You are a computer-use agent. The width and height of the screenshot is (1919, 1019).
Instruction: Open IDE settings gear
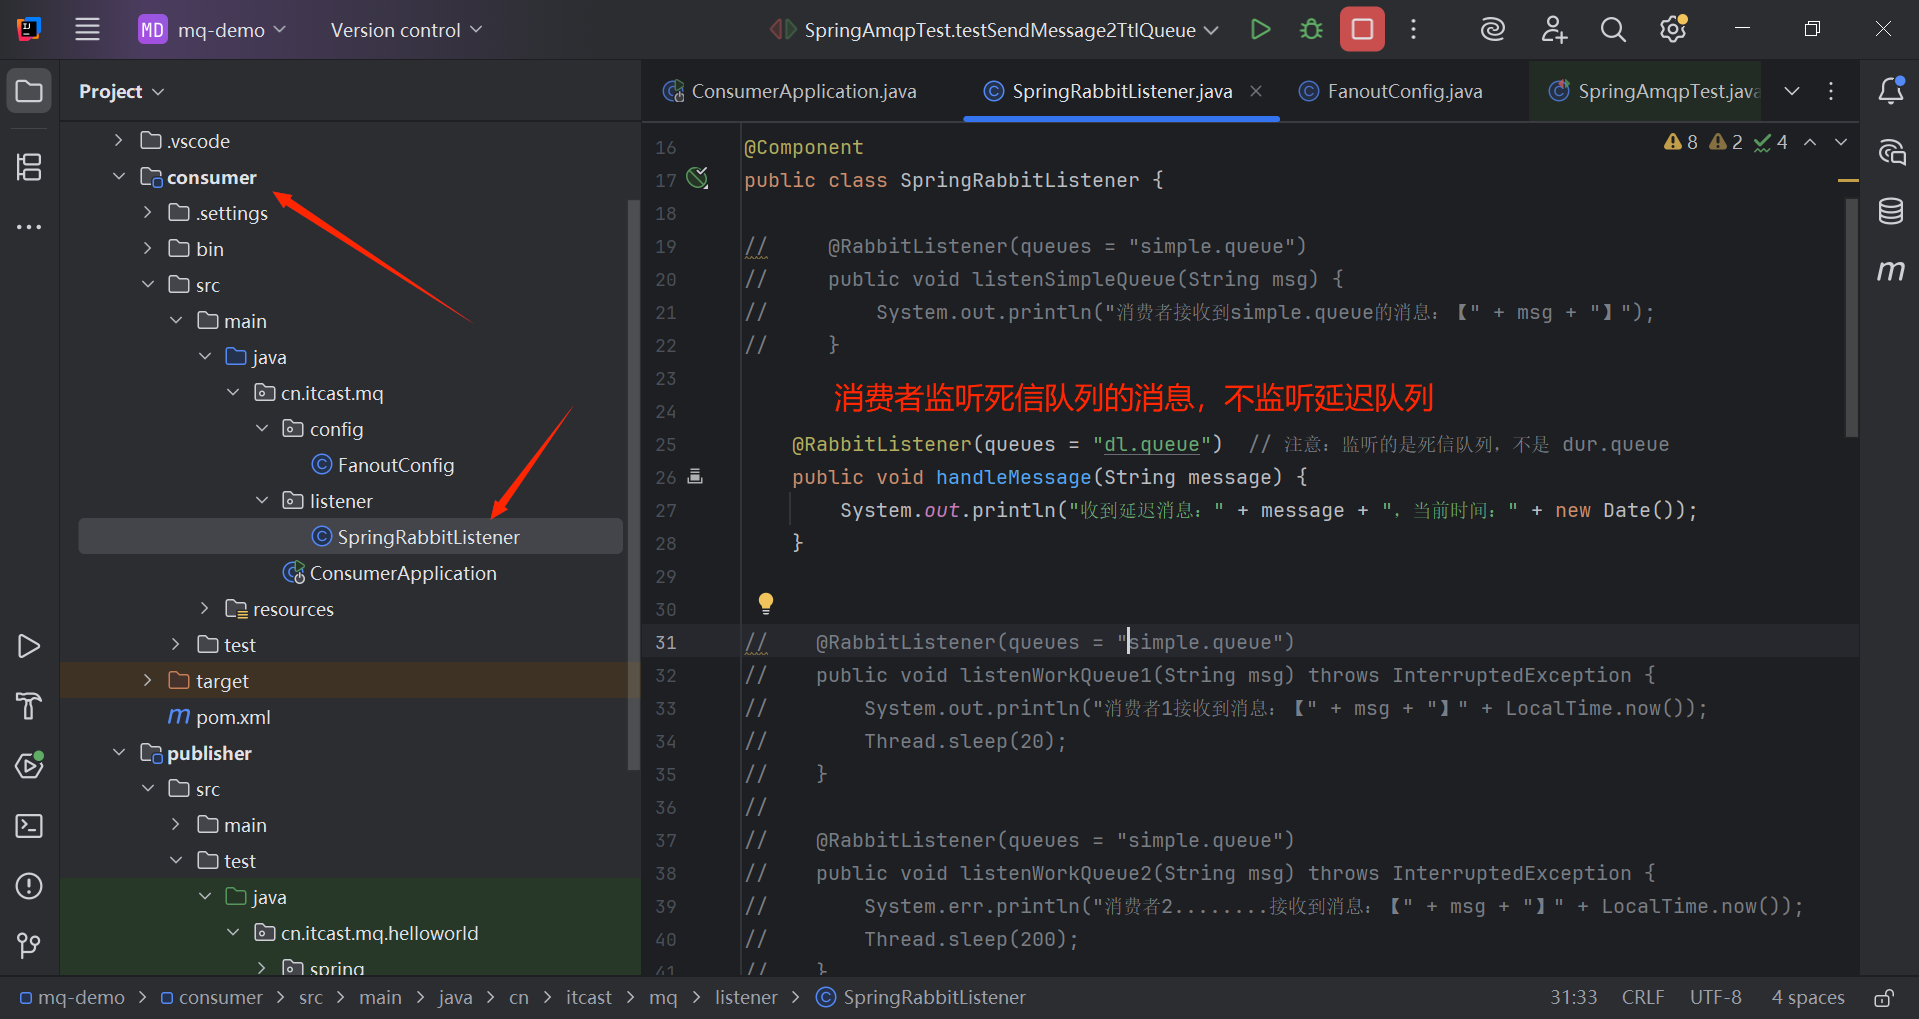tap(1673, 30)
